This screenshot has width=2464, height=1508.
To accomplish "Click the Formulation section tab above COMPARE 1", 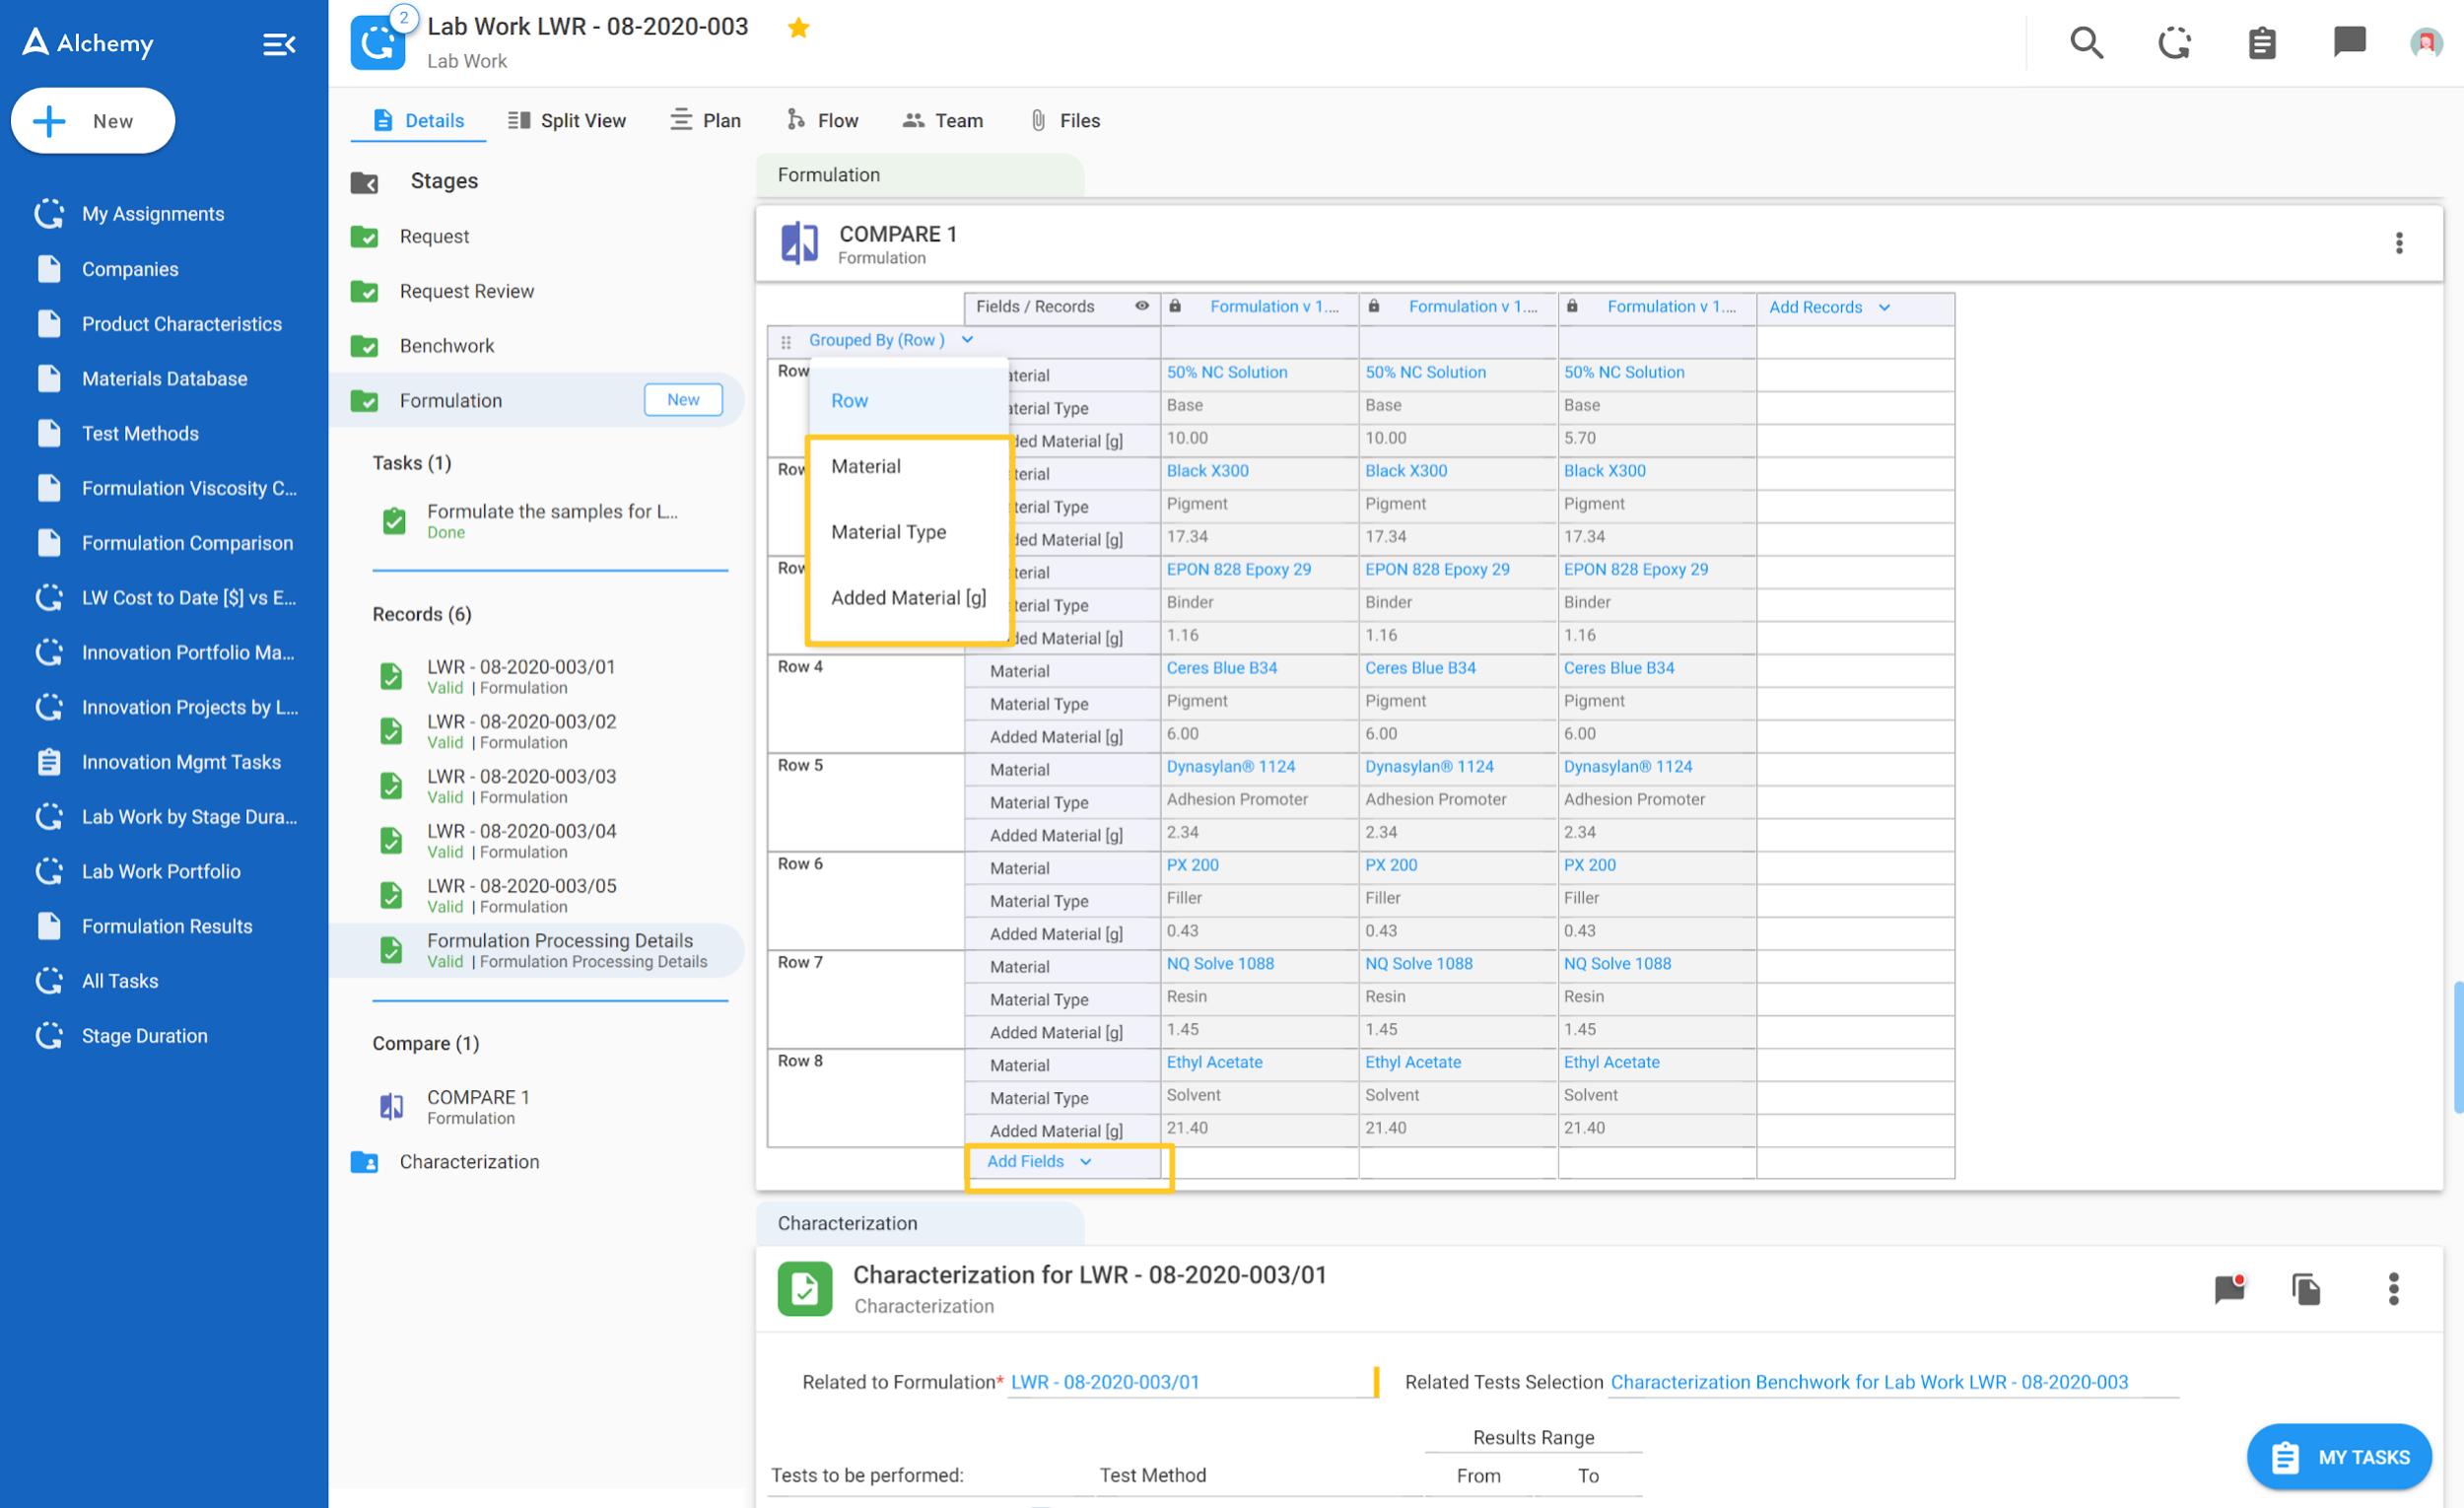I will pos(919,175).
